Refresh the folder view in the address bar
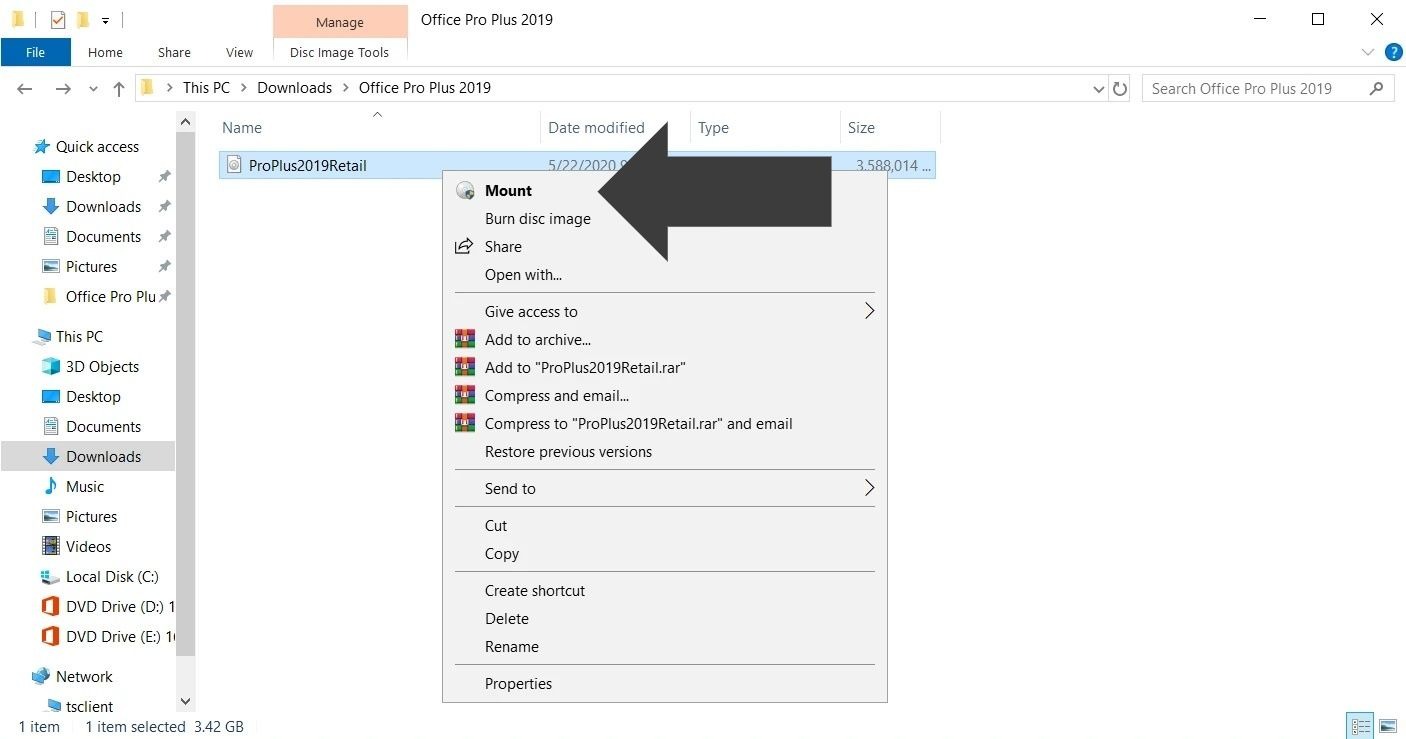 [1120, 88]
